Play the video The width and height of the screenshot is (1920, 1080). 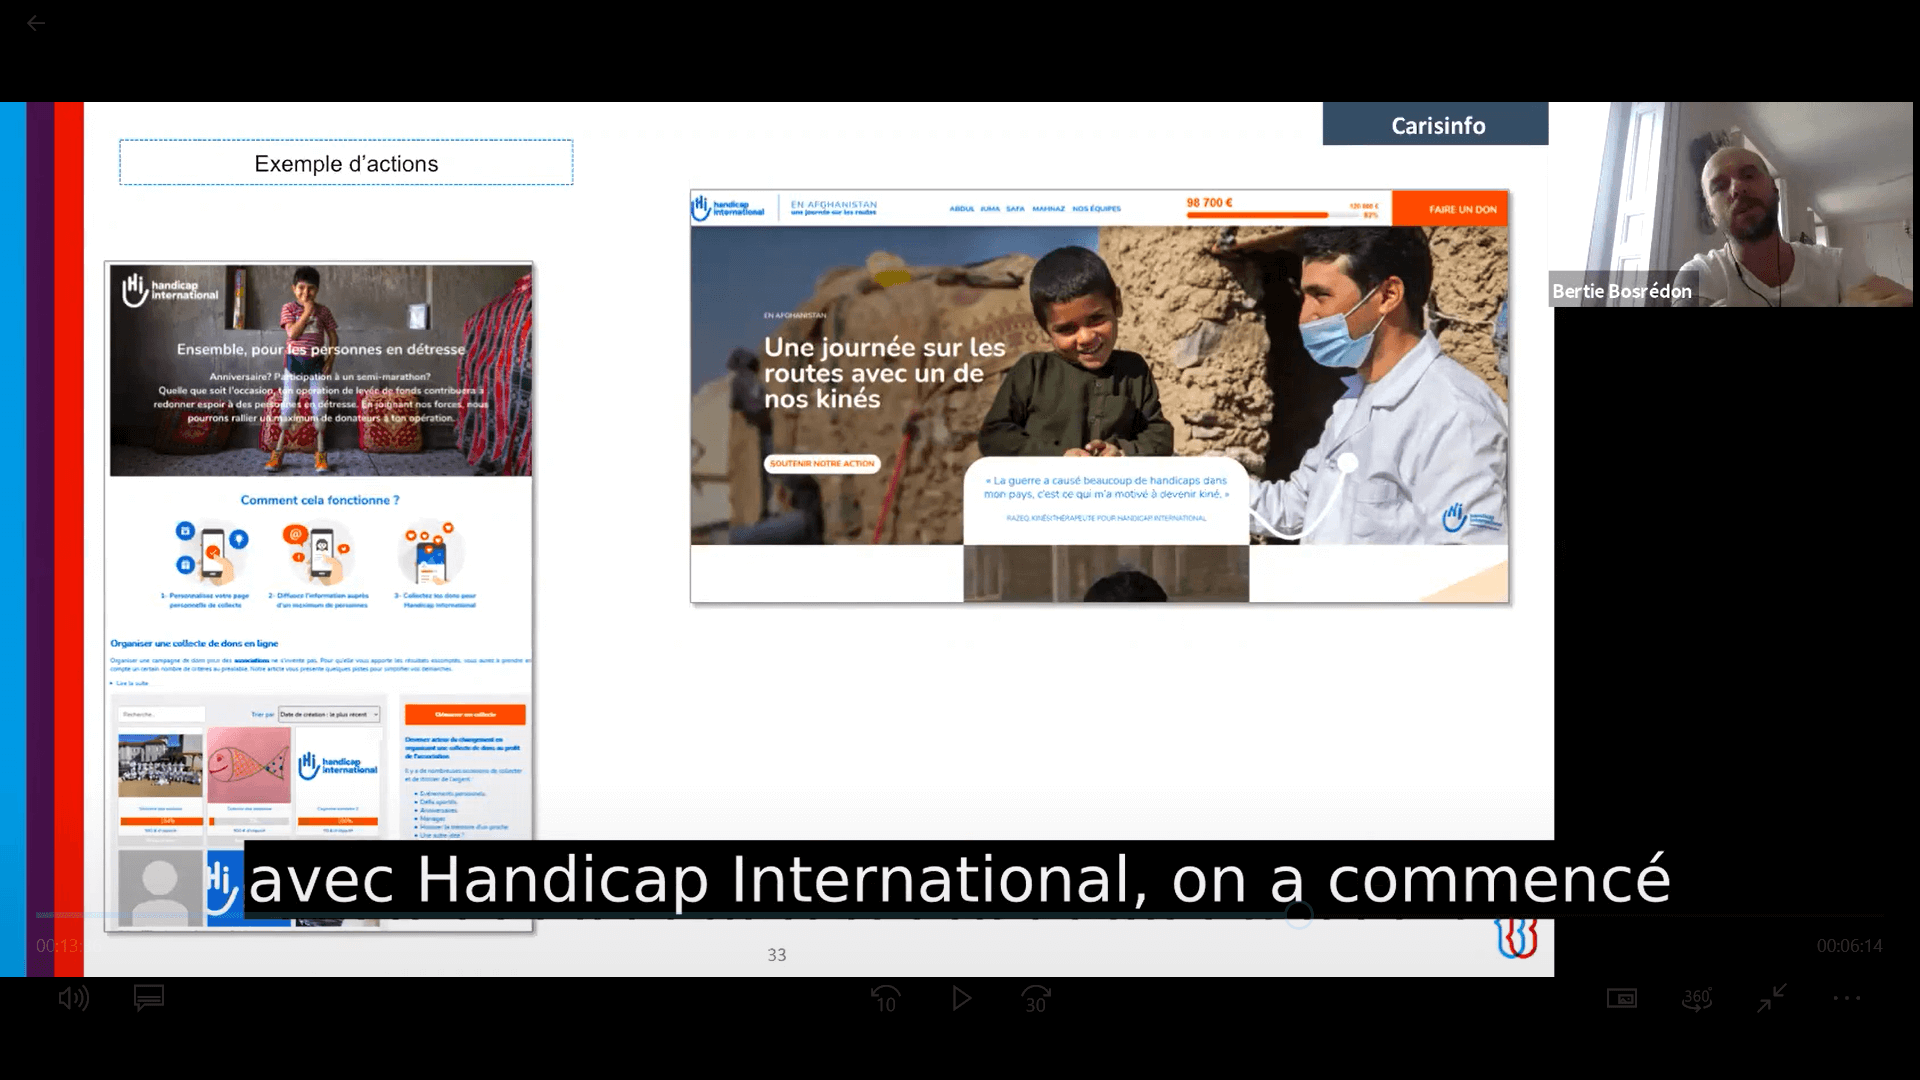[961, 998]
